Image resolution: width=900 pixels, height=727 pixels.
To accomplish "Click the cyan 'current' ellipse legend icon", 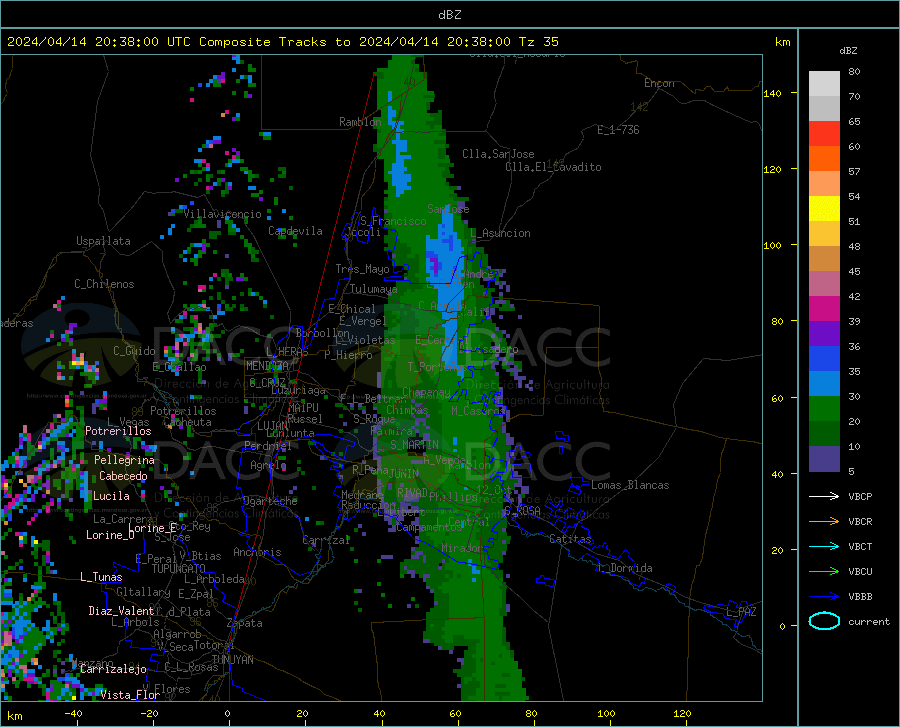I will [824, 621].
